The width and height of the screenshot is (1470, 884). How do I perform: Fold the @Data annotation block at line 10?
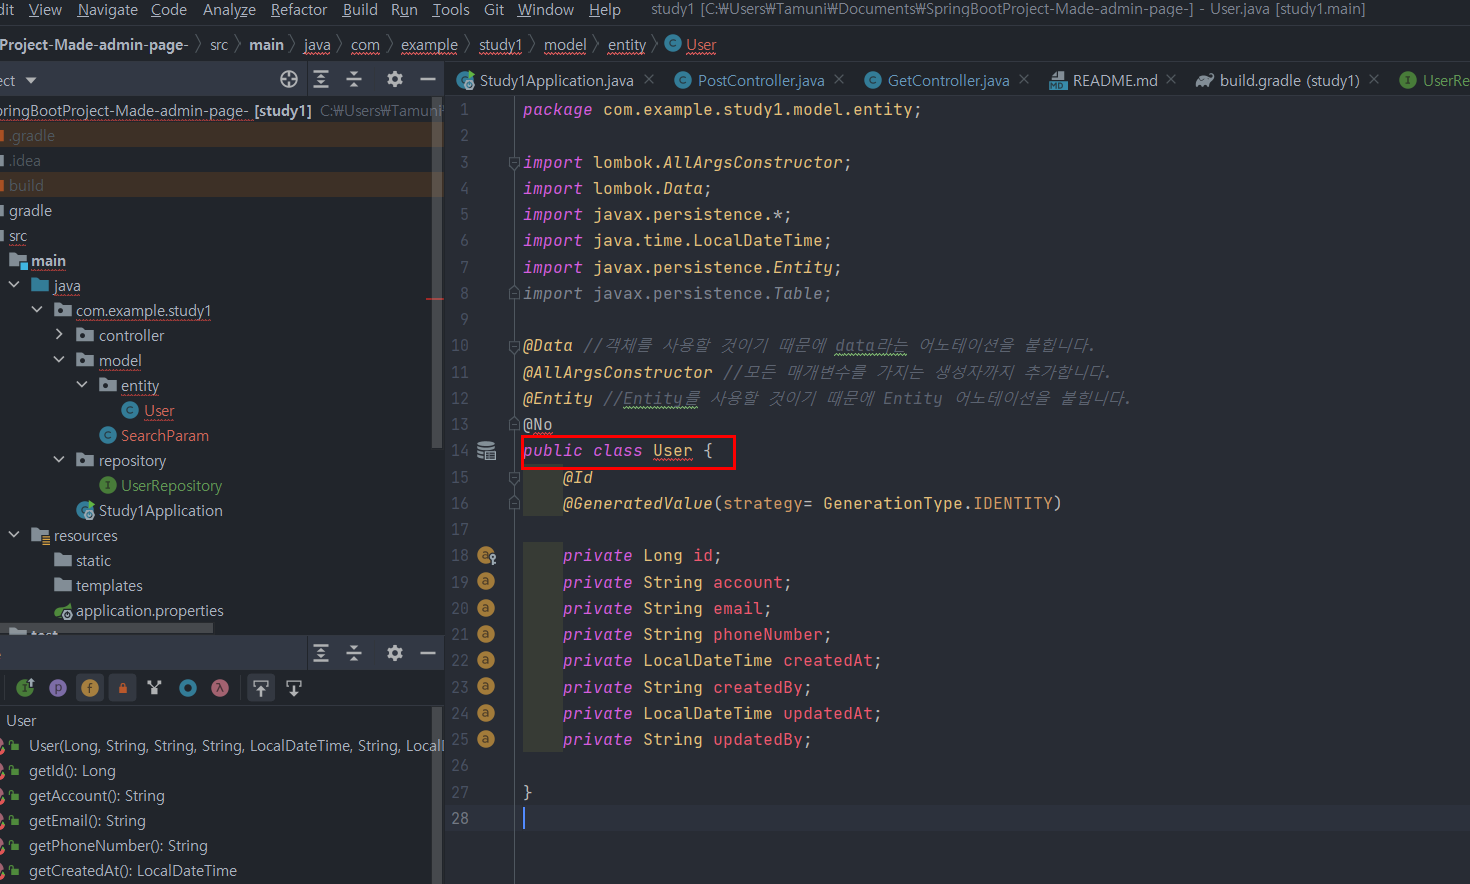click(514, 346)
